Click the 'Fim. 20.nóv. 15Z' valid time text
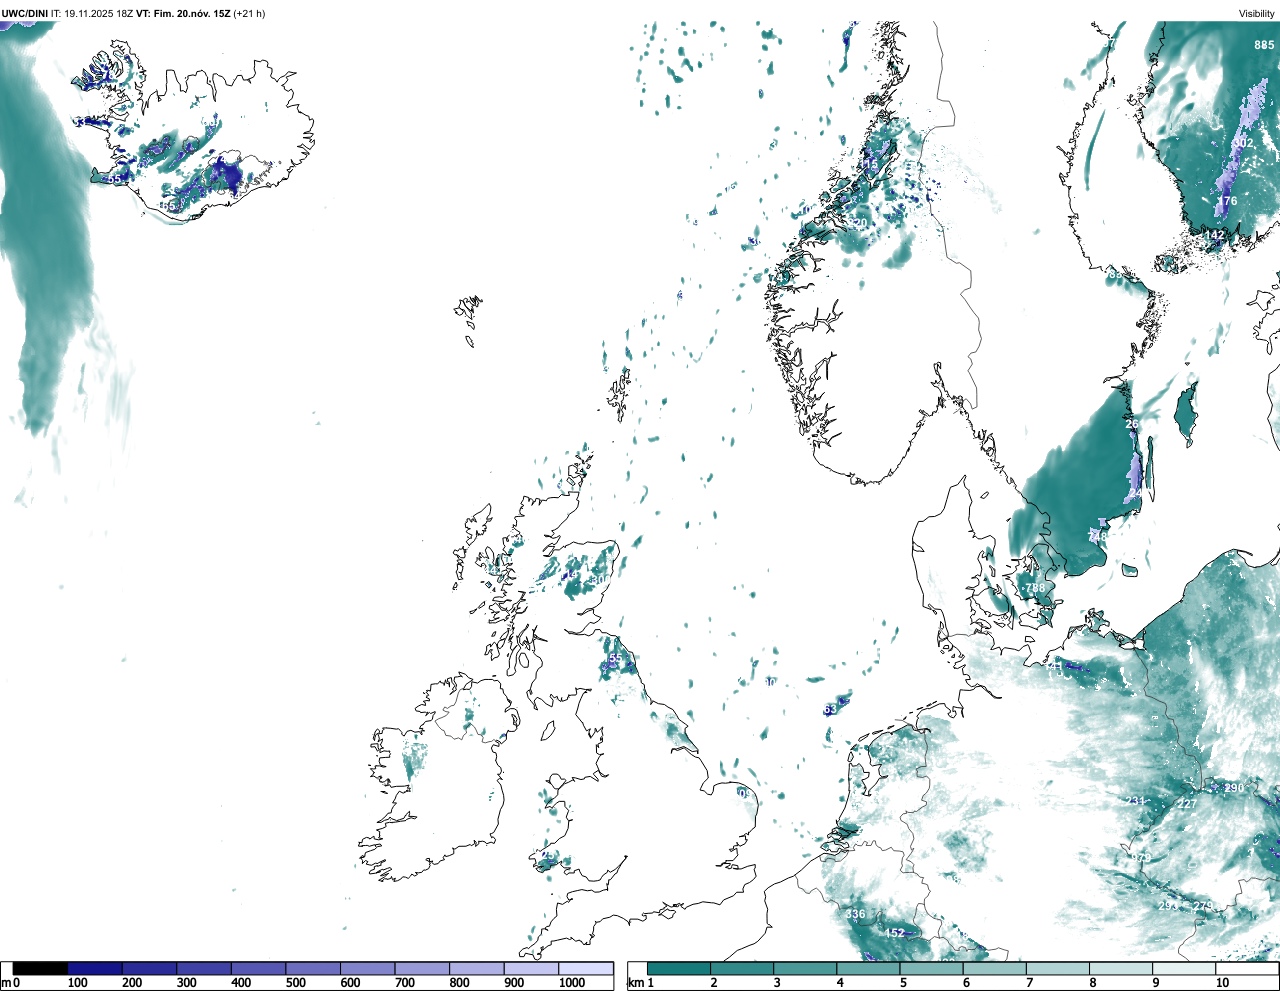Viewport: 1280px width, 991px height. pos(192,14)
